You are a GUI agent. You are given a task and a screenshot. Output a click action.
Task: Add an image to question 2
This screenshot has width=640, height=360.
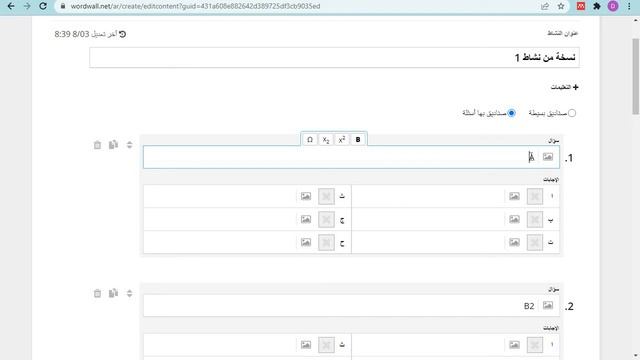click(548, 305)
